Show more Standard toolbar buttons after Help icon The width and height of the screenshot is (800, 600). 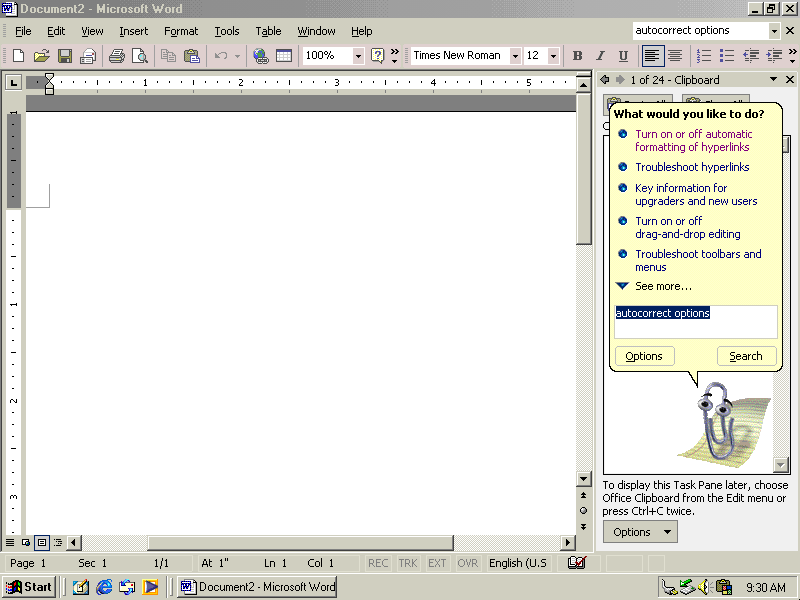coord(394,56)
